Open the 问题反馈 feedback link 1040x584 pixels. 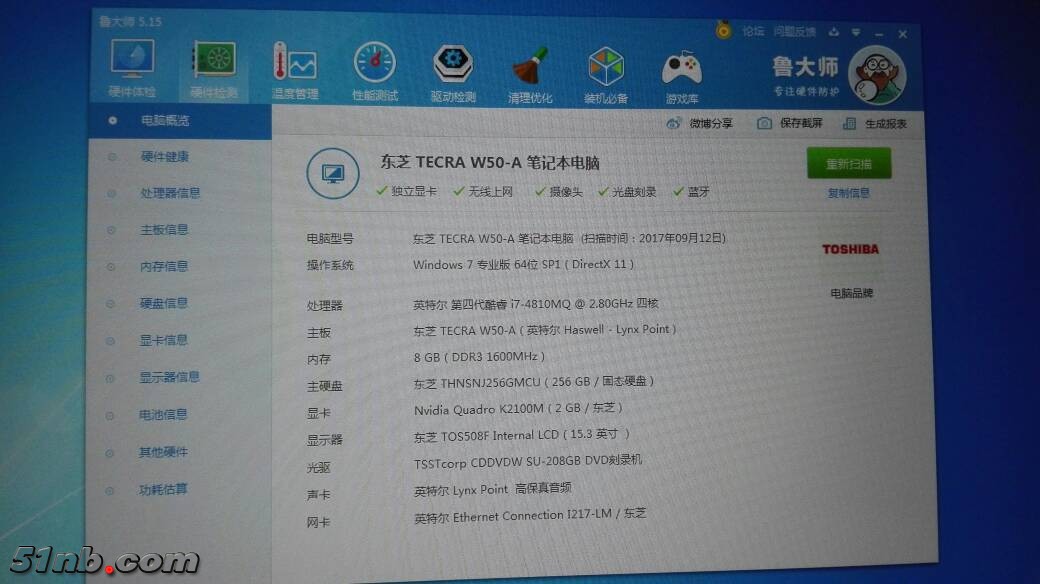point(795,31)
